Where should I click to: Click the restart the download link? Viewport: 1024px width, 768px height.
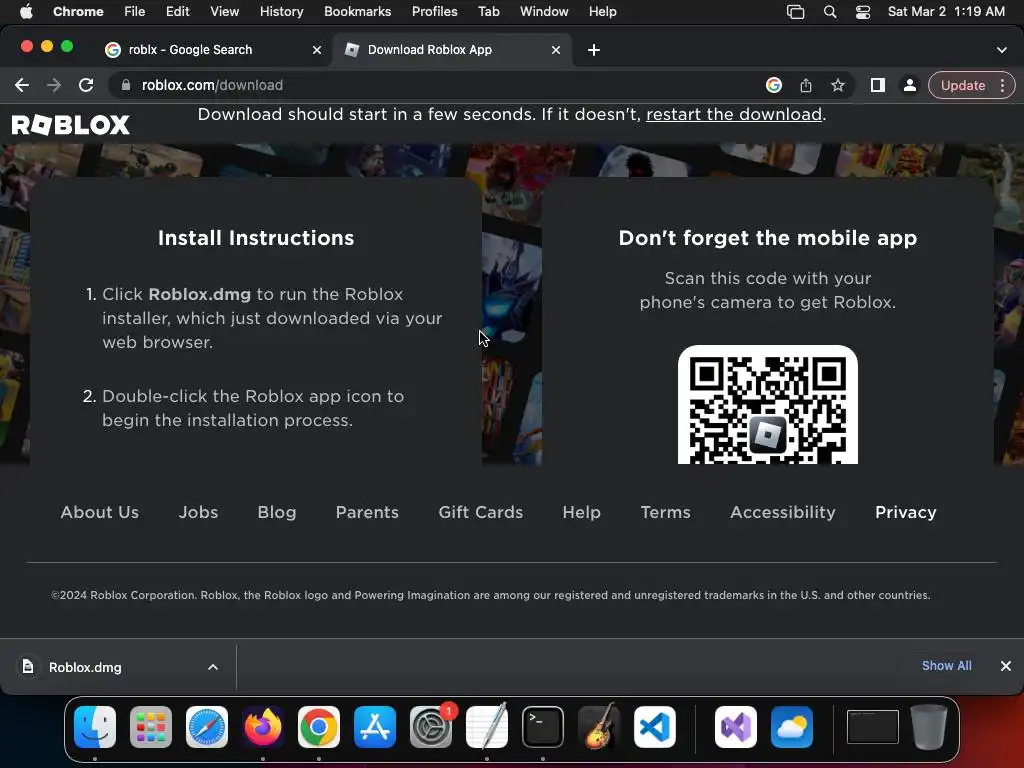pyautogui.click(x=733, y=114)
